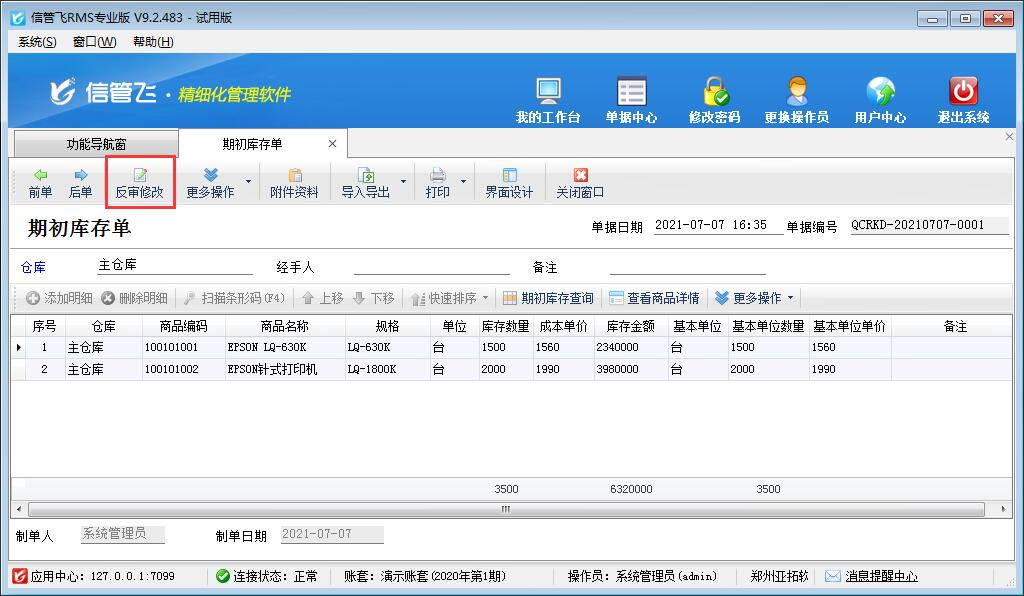Open 附件资料 attachments
Image resolution: width=1024 pixels, height=596 pixels.
[294, 182]
